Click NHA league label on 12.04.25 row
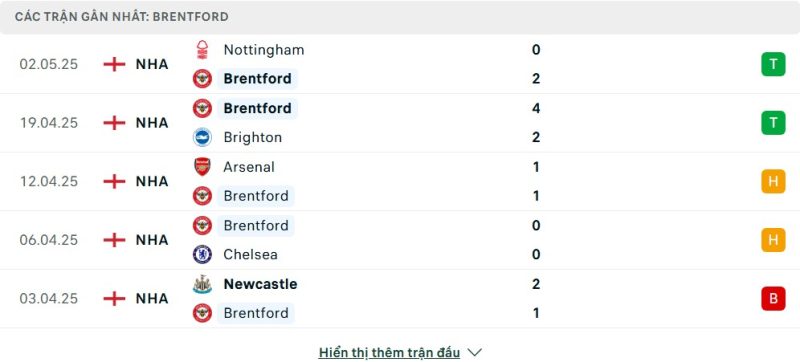The image size is (800, 362). (x=152, y=182)
